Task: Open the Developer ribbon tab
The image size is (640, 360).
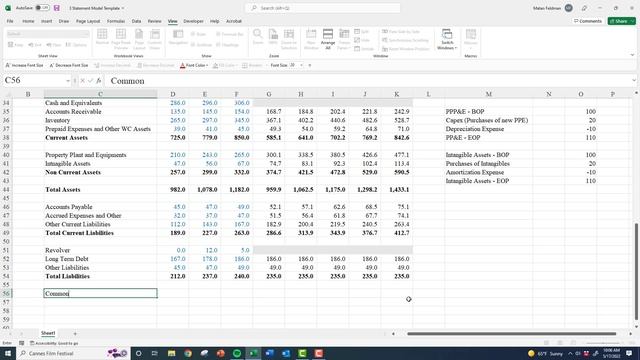Action: point(193,21)
